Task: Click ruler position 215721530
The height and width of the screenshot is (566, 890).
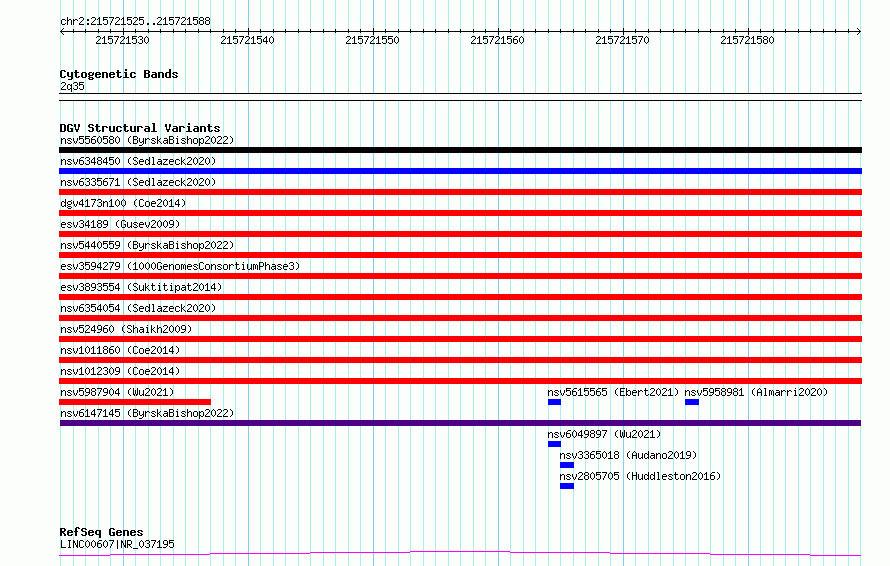Action: coord(122,40)
